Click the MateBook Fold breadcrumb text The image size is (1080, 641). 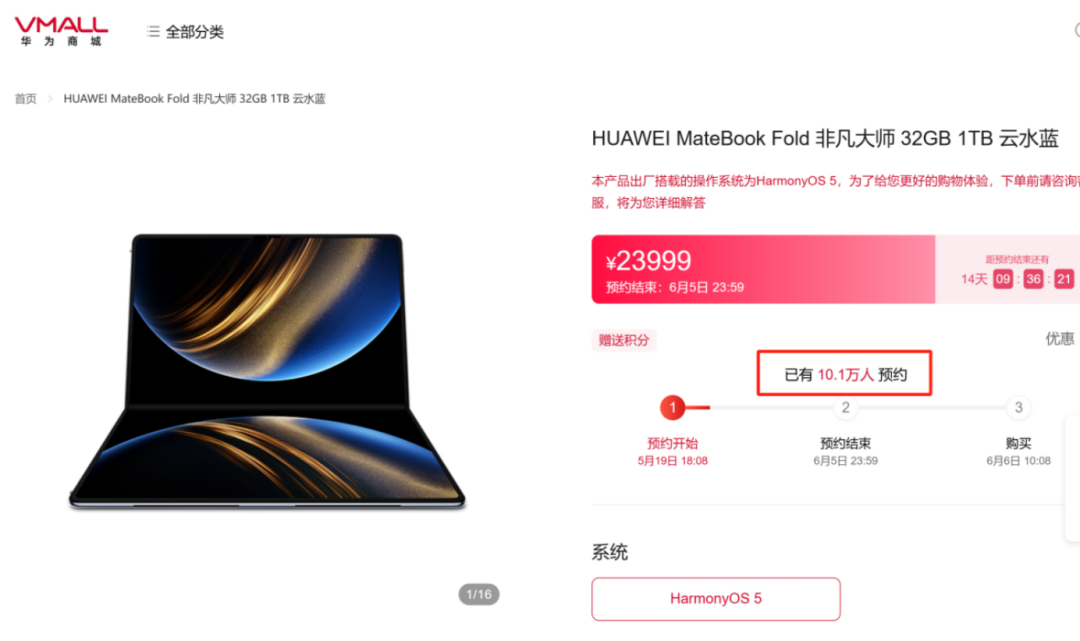click(x=194, y=99)
